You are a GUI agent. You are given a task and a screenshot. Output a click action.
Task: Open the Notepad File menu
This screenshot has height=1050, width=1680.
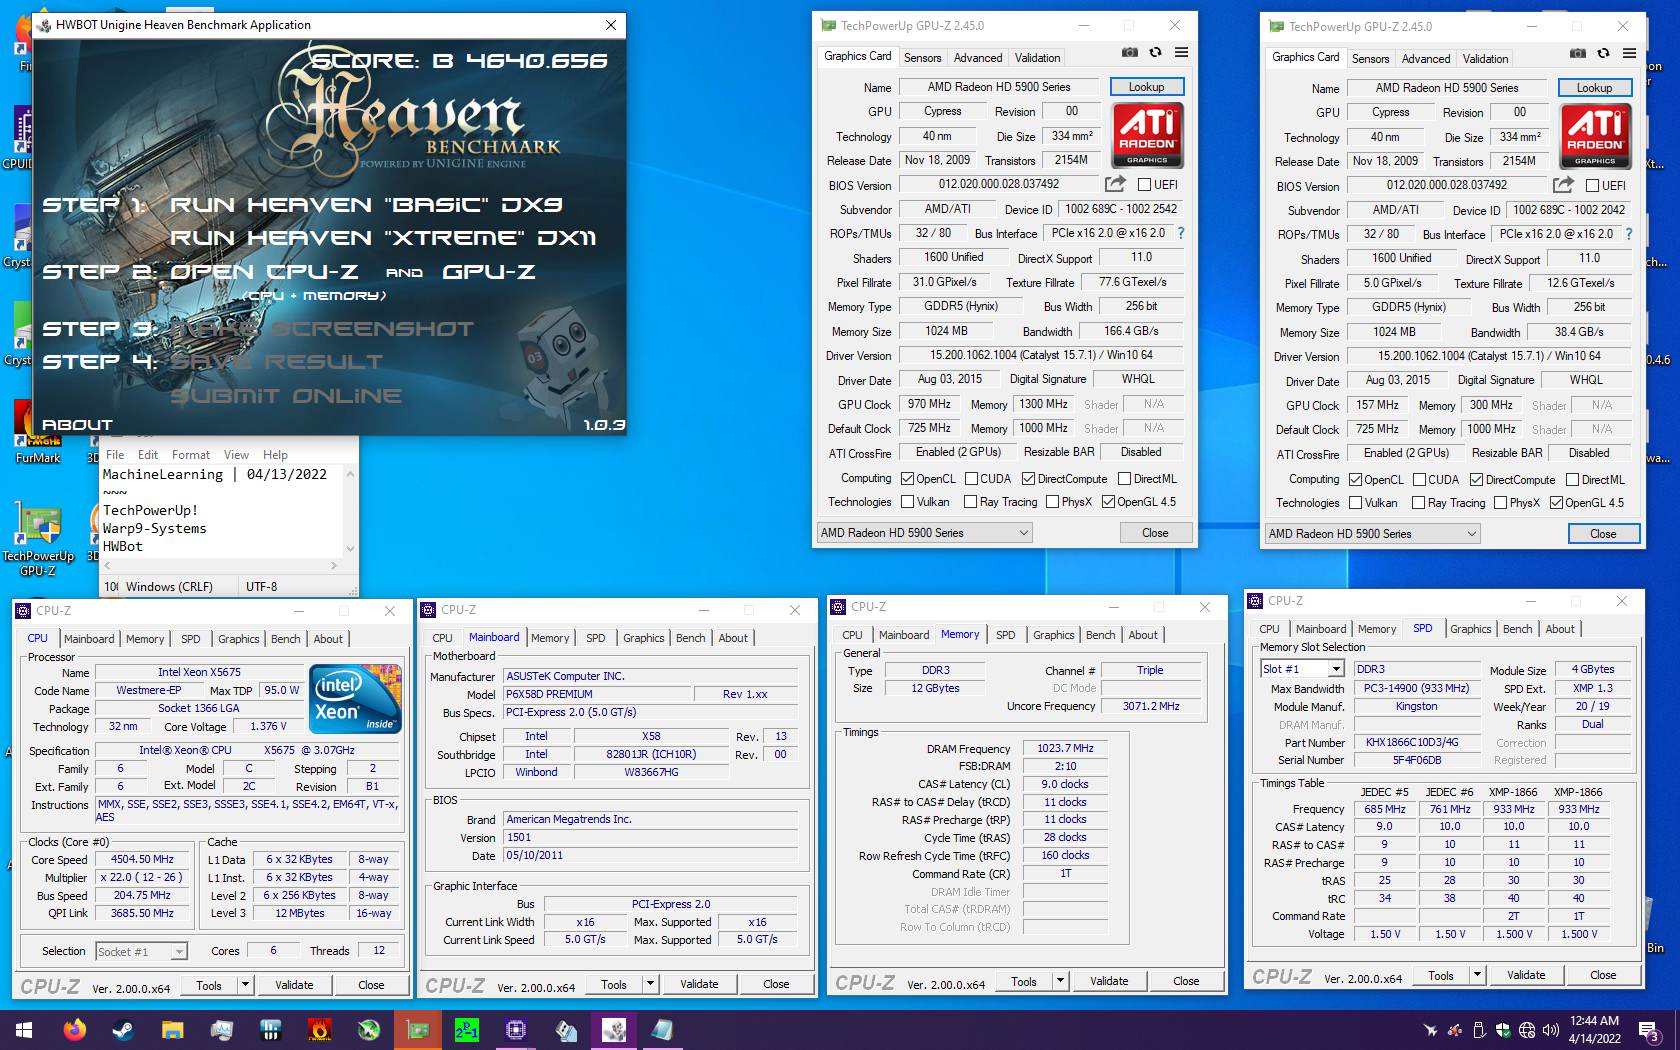point(115,455)
